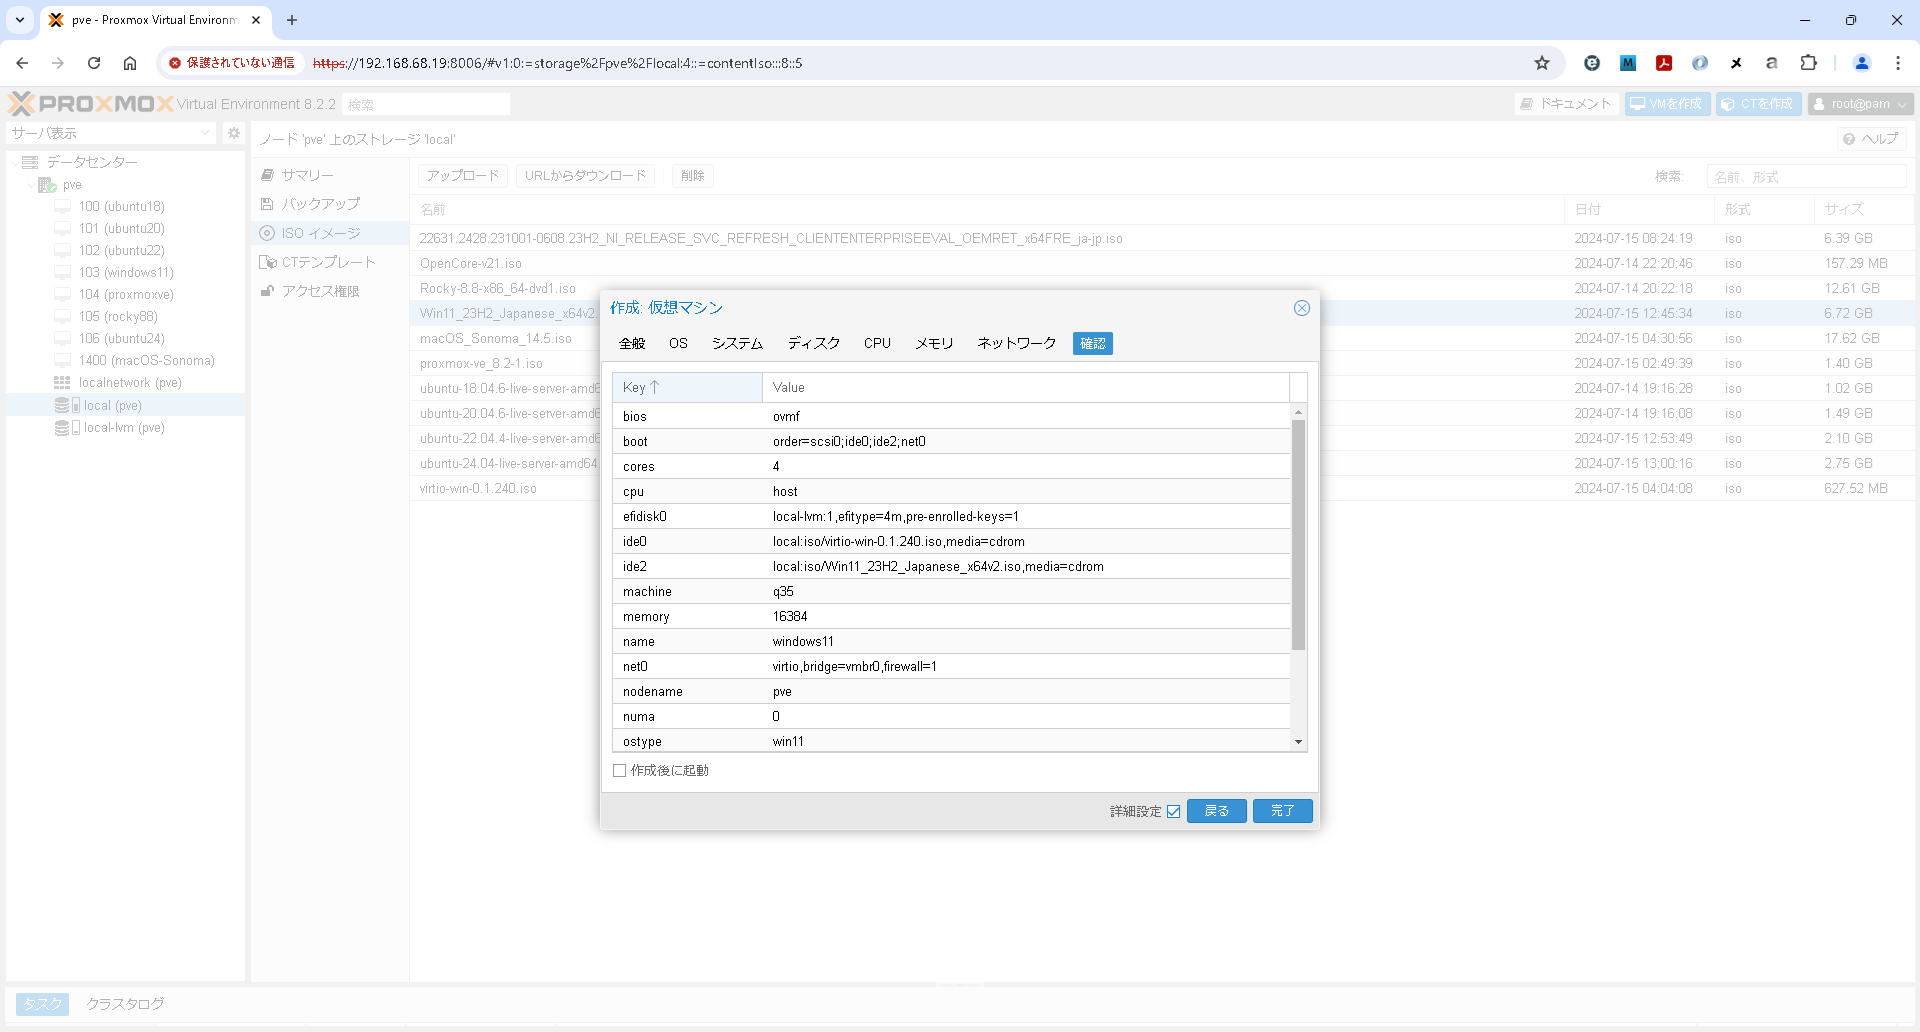Click the Create VM button
Viewport: 1920px width, 1032px height.
[1667, 104]
